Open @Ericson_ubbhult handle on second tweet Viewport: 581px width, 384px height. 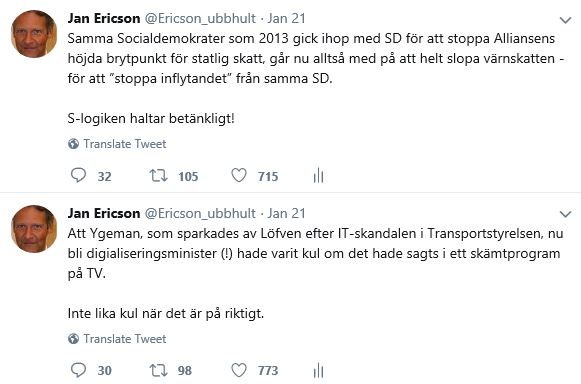click(200, 213)
